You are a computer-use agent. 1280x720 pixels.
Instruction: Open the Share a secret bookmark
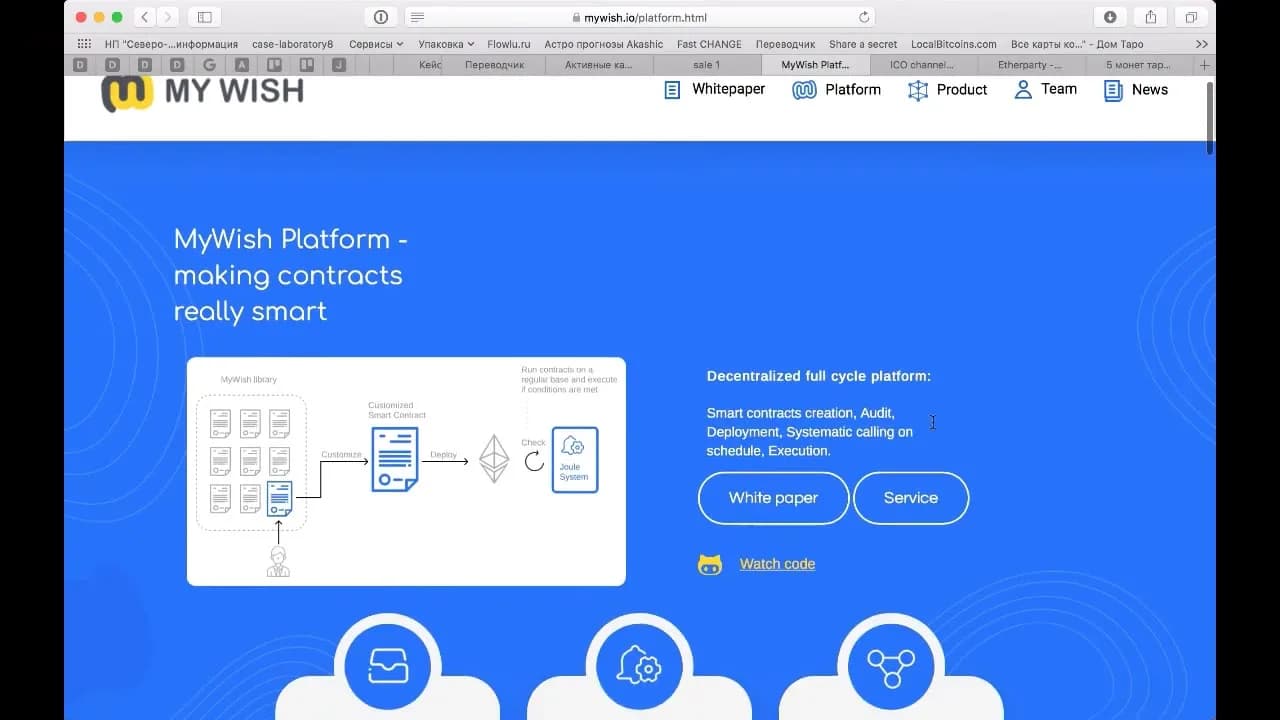point(863,44)
